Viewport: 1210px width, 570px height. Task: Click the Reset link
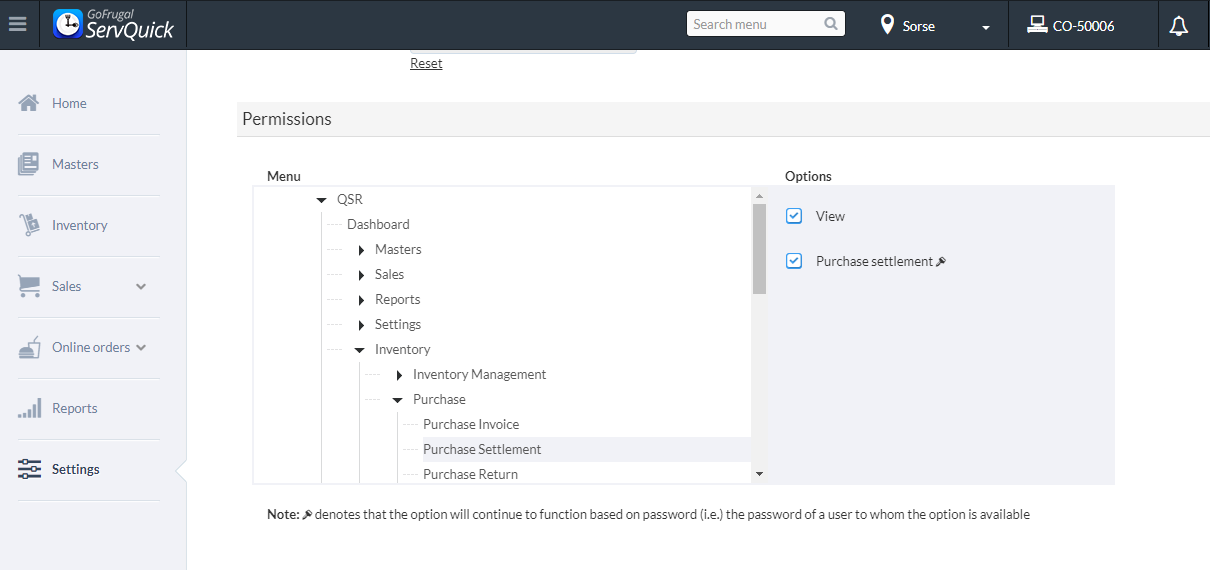click(426, 63)
